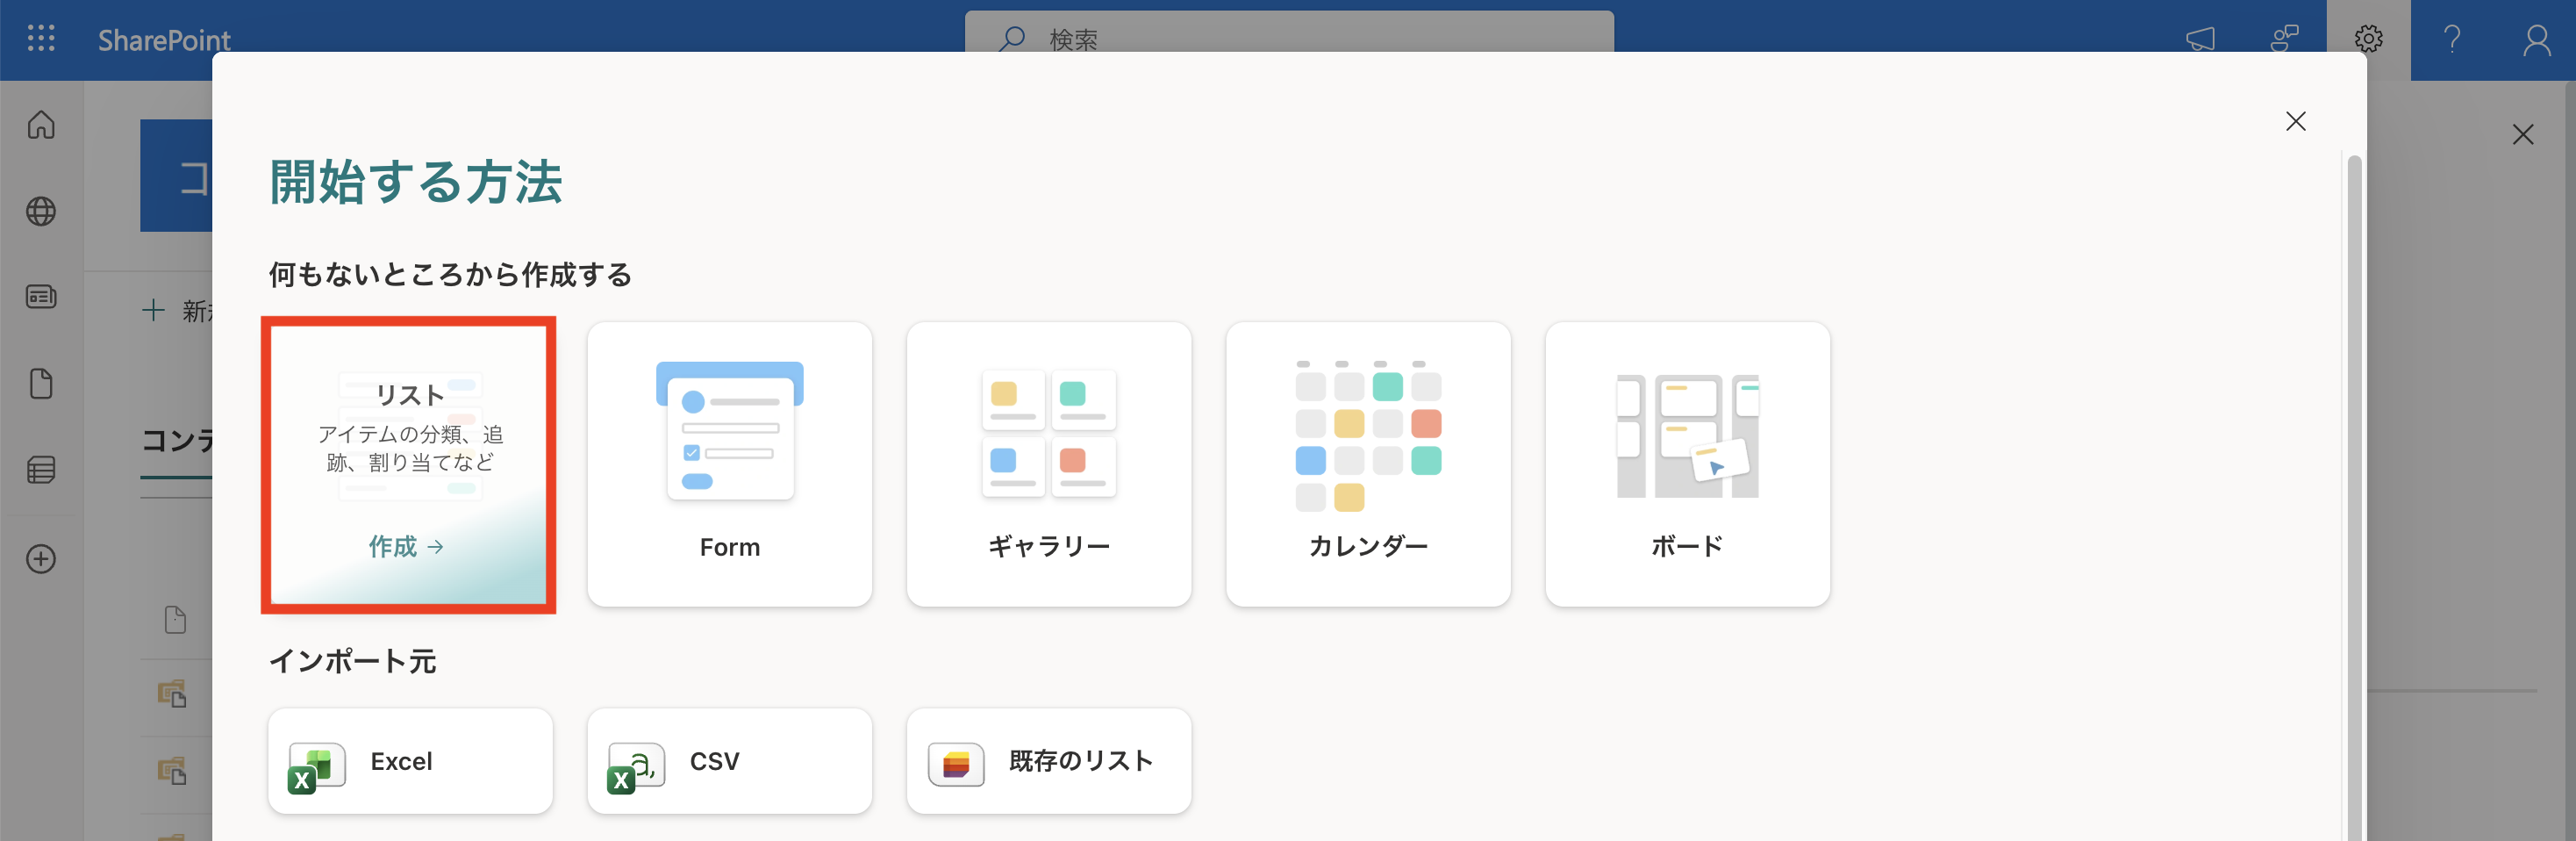Open the app launcher waffle icon
The image size is (2576, 841).
coord(41,39)
